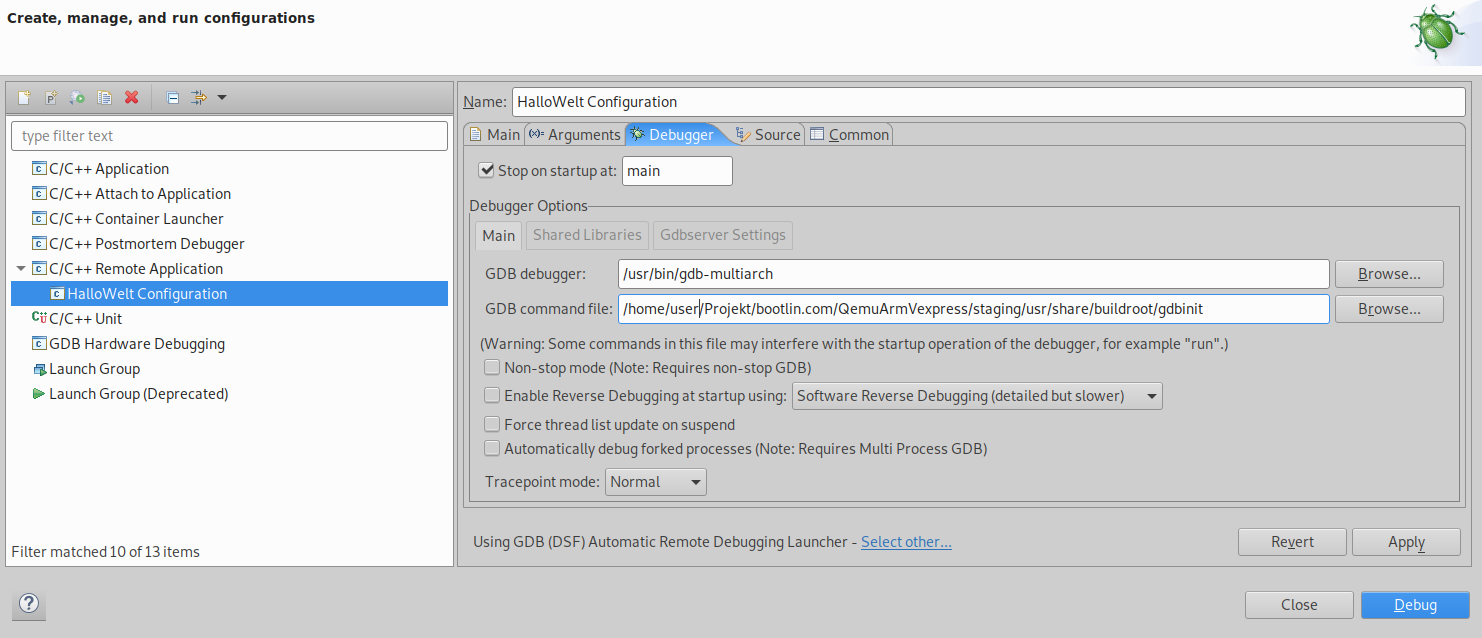
Task: Delete the HalloWelt Configuration with red X icon
Action: (x=131, y=97)
